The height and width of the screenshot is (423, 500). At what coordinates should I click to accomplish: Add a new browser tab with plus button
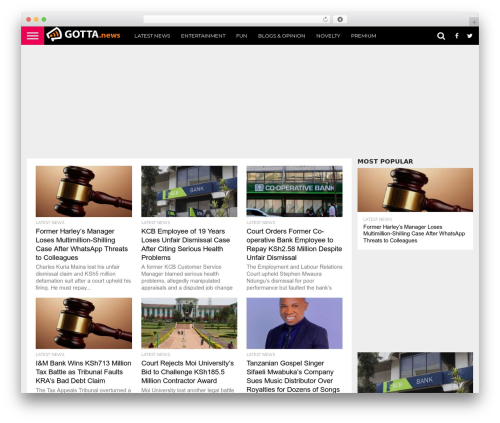[x=474, y=22]
